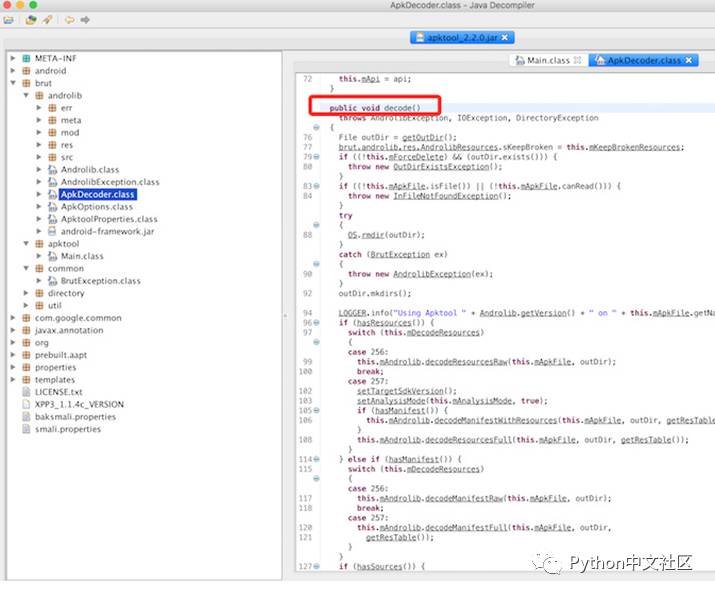Click the META-INF package icon

[x=26, y=59]
